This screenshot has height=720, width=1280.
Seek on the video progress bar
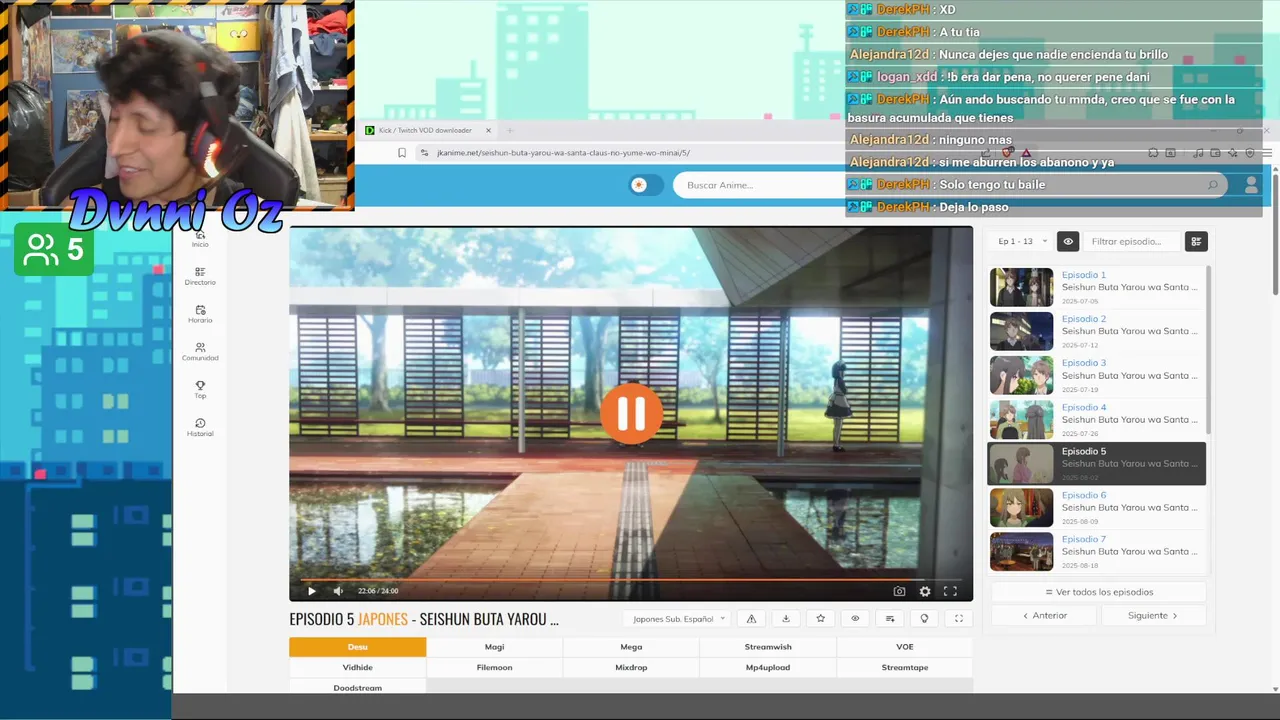[x=631, y=579]
